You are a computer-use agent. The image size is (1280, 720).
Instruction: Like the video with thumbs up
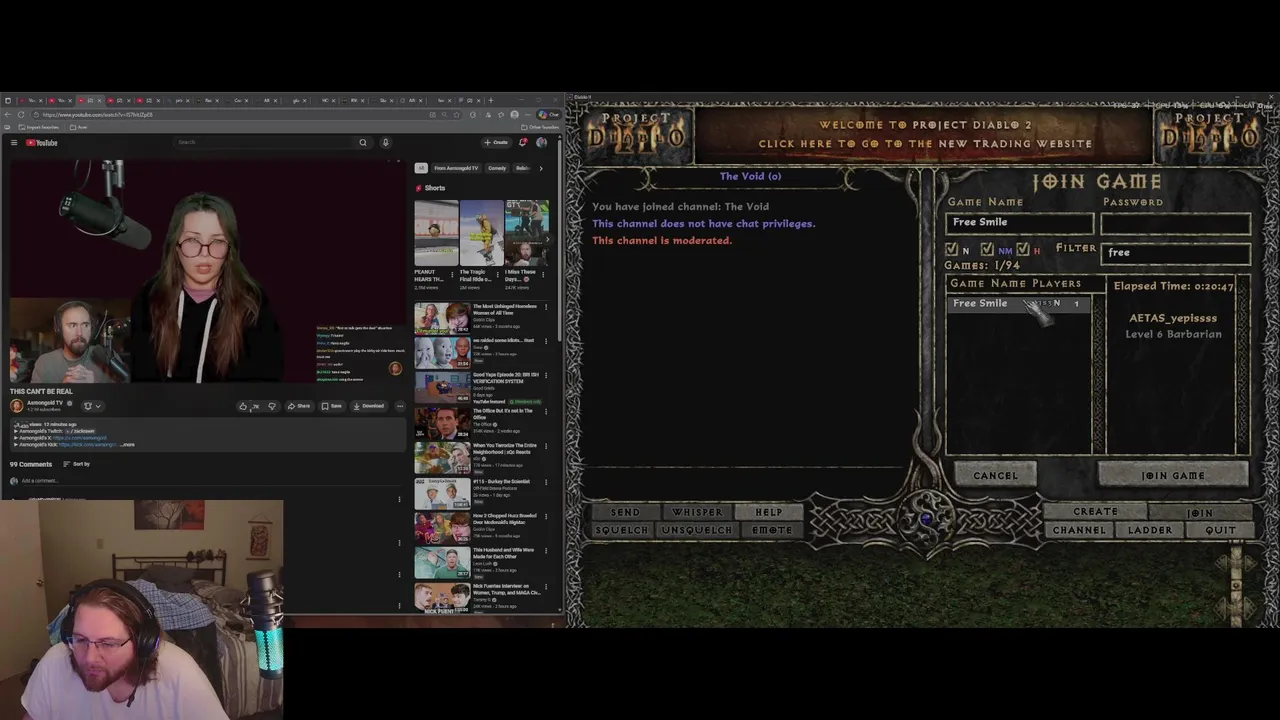pos(247,406)
